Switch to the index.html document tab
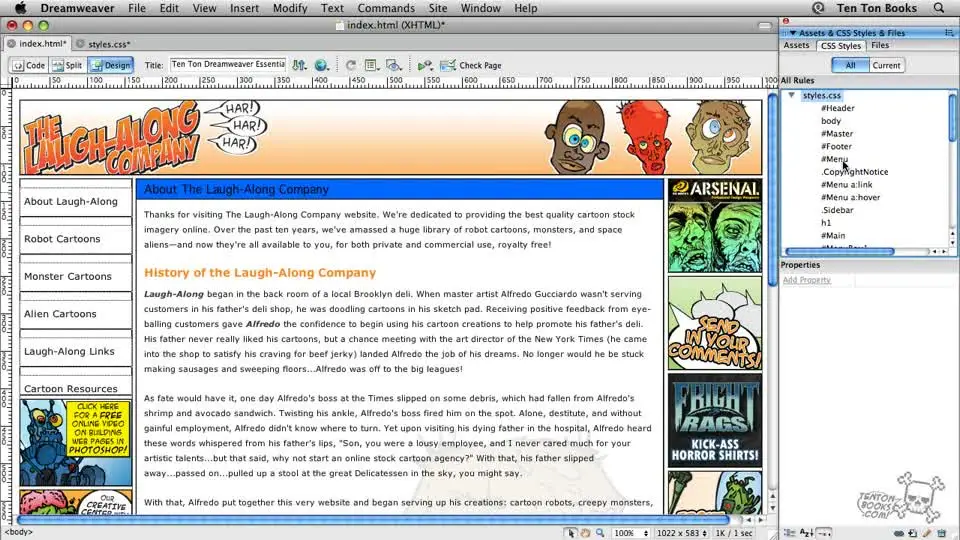The image size is (960, 540). tap(37, 43)
